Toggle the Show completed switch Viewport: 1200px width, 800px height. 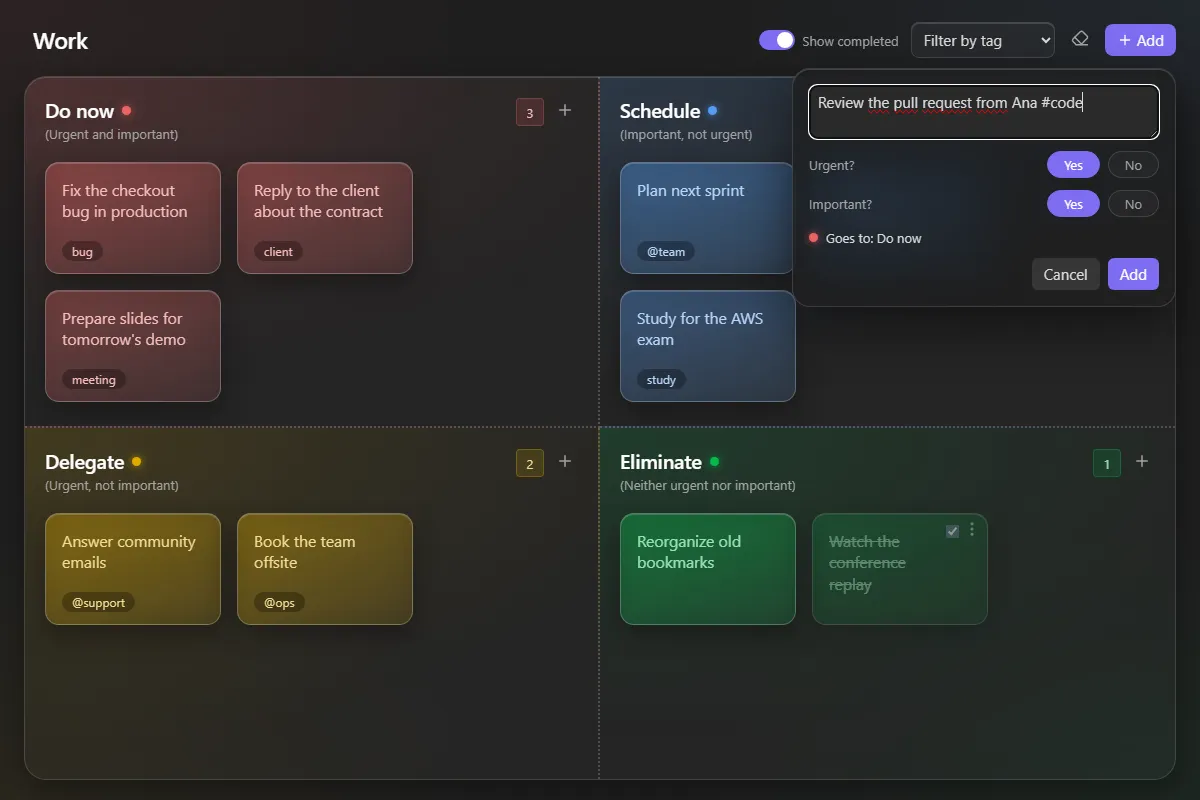click(x=777, y=40)
